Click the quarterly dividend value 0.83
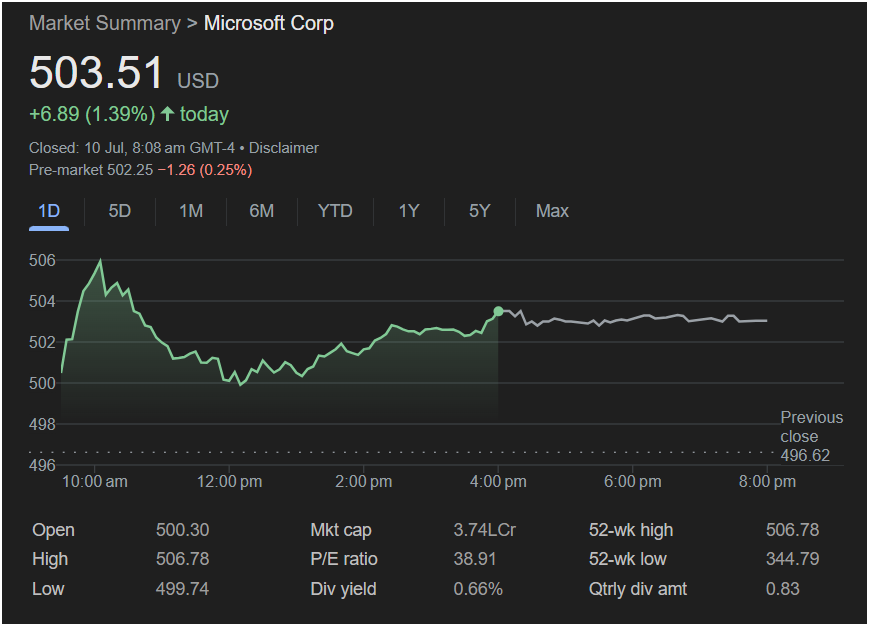Viewport: 869px width, 626px height. (783, 589)
